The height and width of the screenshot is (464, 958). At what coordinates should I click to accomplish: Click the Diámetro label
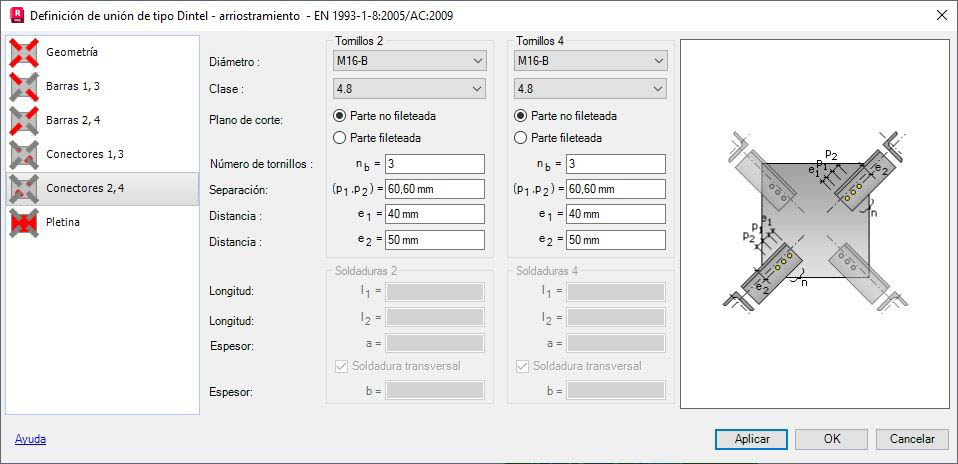coord(235,62)
